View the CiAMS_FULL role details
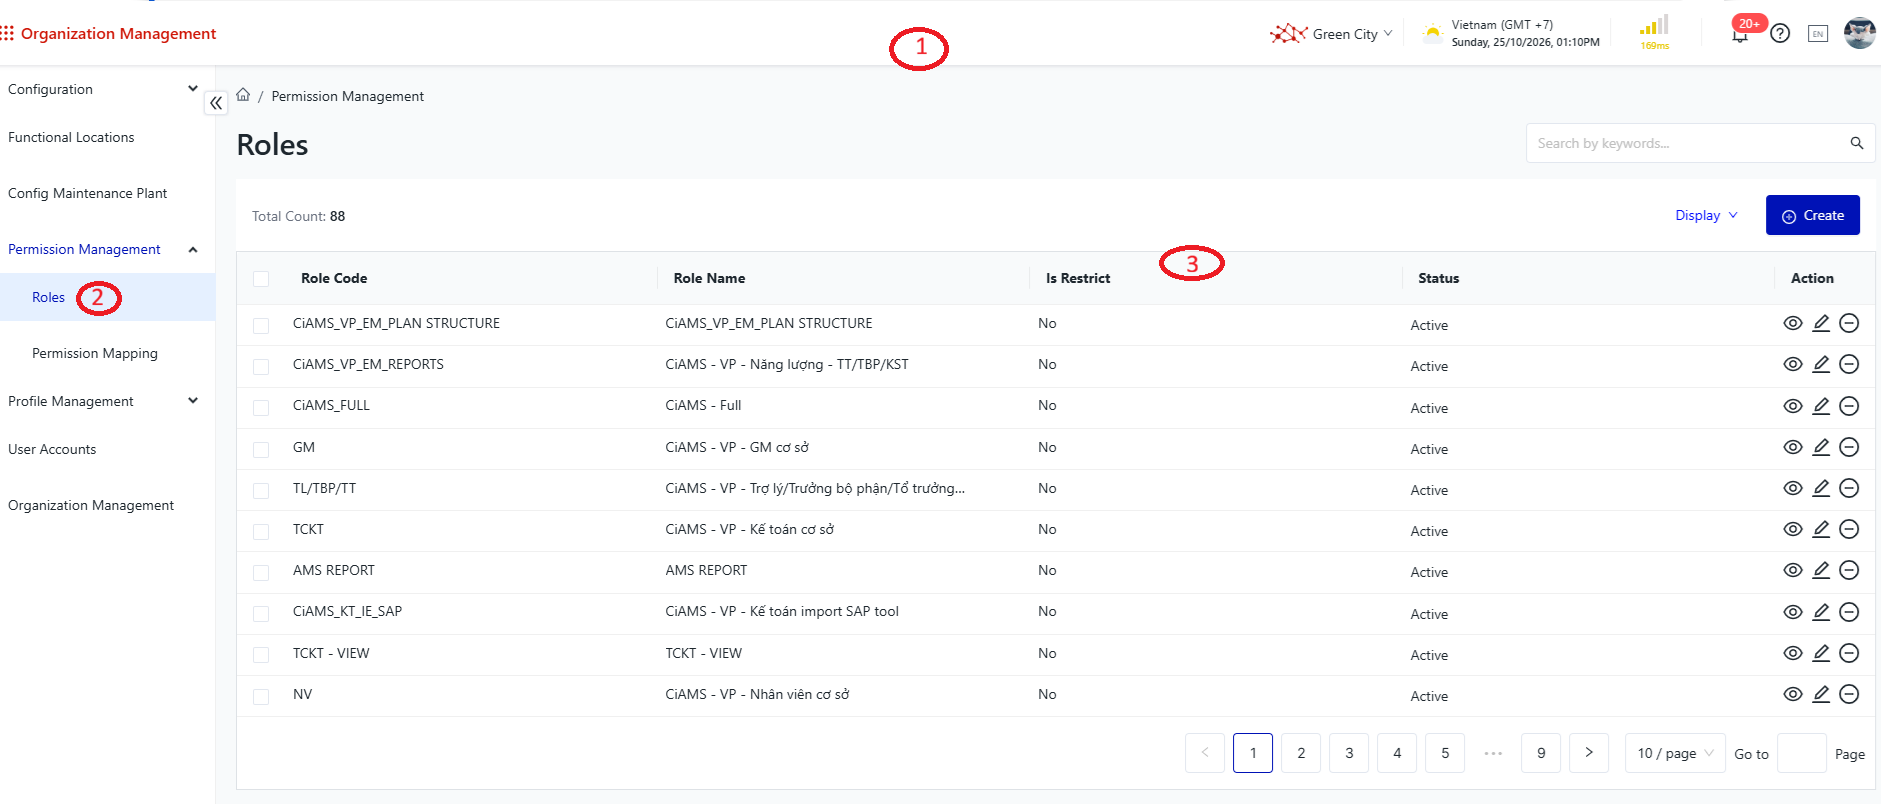Image resolution: width=1881 pixels, height=804 pixels. point(1793,406)
